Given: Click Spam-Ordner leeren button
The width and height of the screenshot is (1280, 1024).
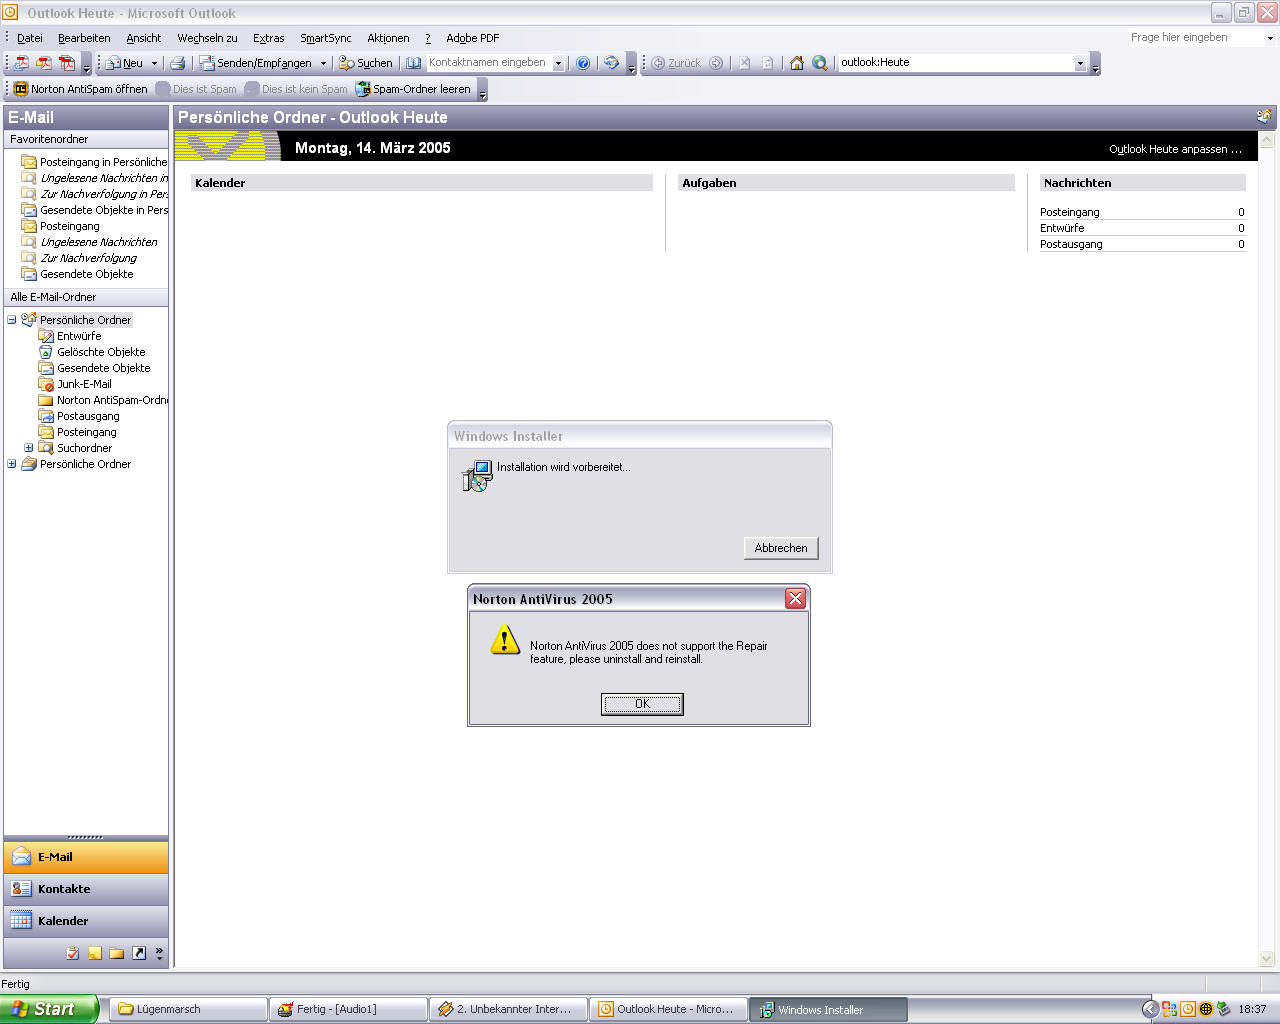Looking at the screenshot, I should point(413,89).
